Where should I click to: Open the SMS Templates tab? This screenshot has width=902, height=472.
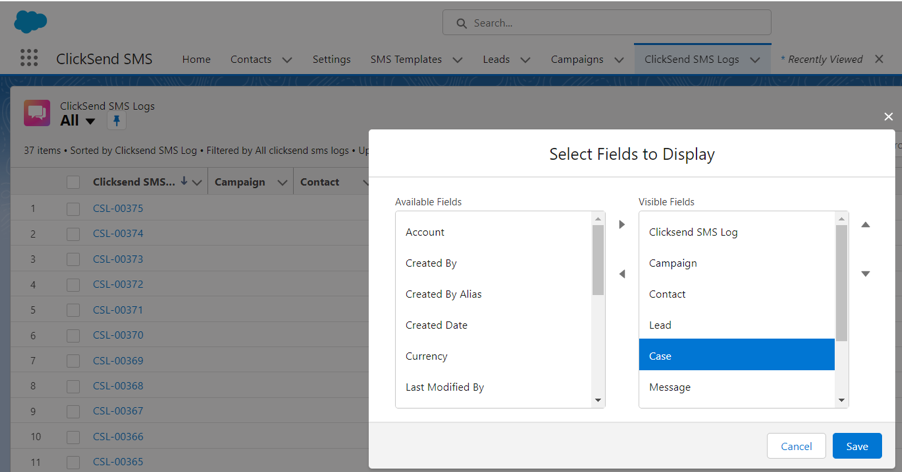[406, 59]
